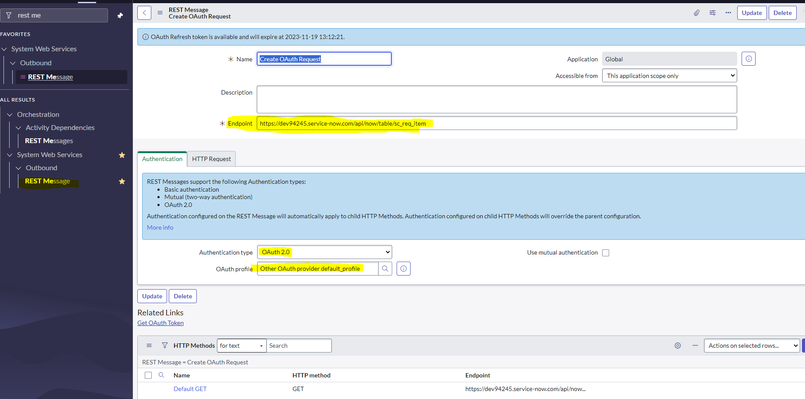This screenshot has height=399, width=805.
Task: Sort by the Endpoint column header
Action: click(477, 375)
